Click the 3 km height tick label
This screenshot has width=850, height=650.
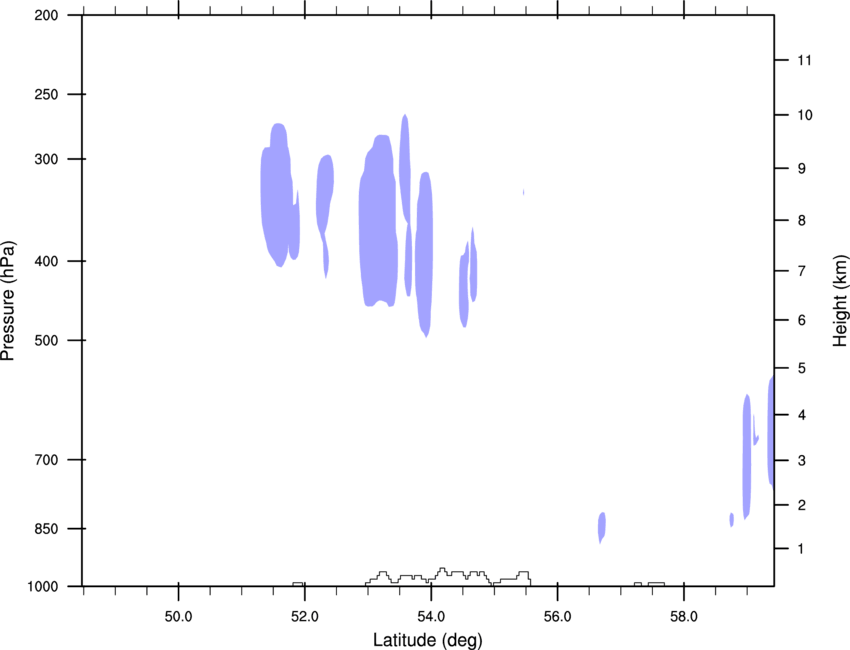[802, 461]
